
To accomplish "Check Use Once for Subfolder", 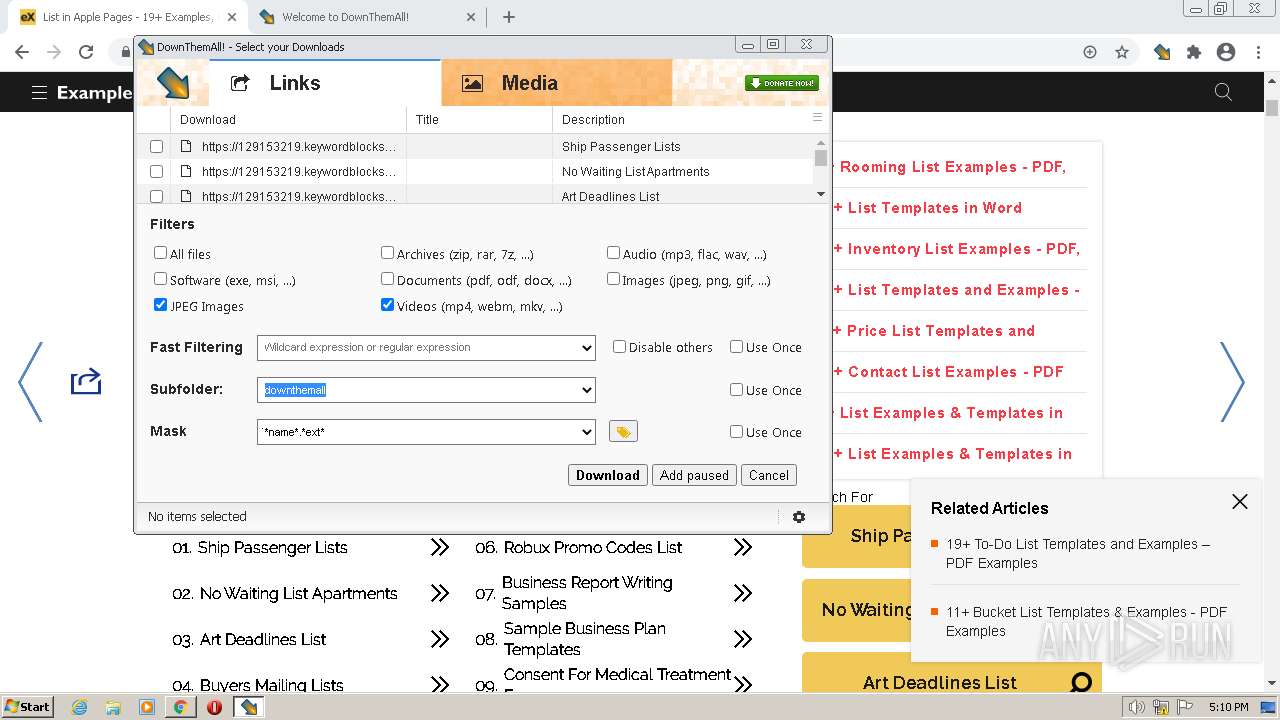I will (736, 389).
